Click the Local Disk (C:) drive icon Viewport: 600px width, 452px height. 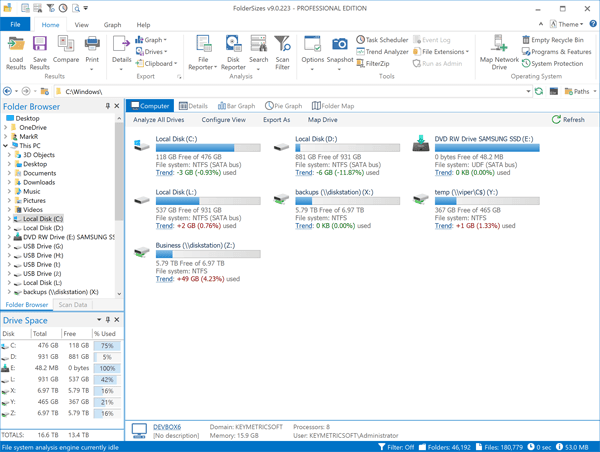click(x=141, y=145)
